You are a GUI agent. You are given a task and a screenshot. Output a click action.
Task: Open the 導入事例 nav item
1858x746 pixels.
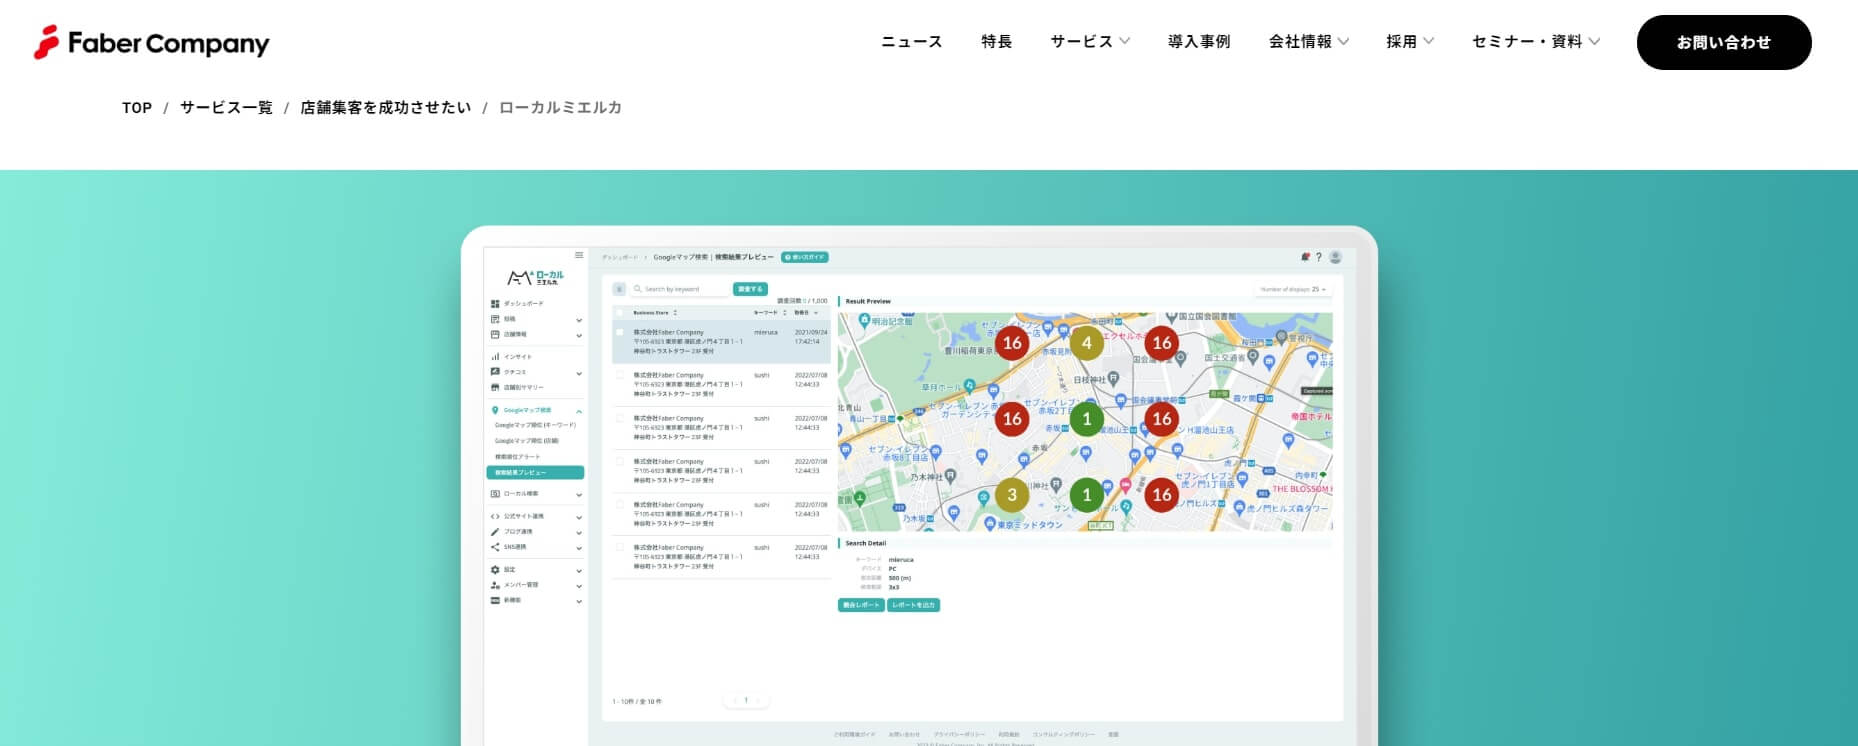(1199, 42)
